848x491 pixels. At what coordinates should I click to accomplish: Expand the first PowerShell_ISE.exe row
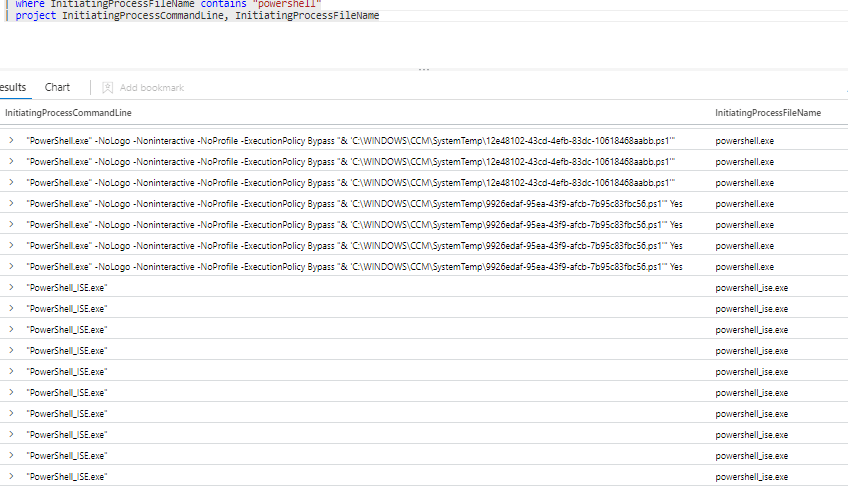(x=11, y=288)
